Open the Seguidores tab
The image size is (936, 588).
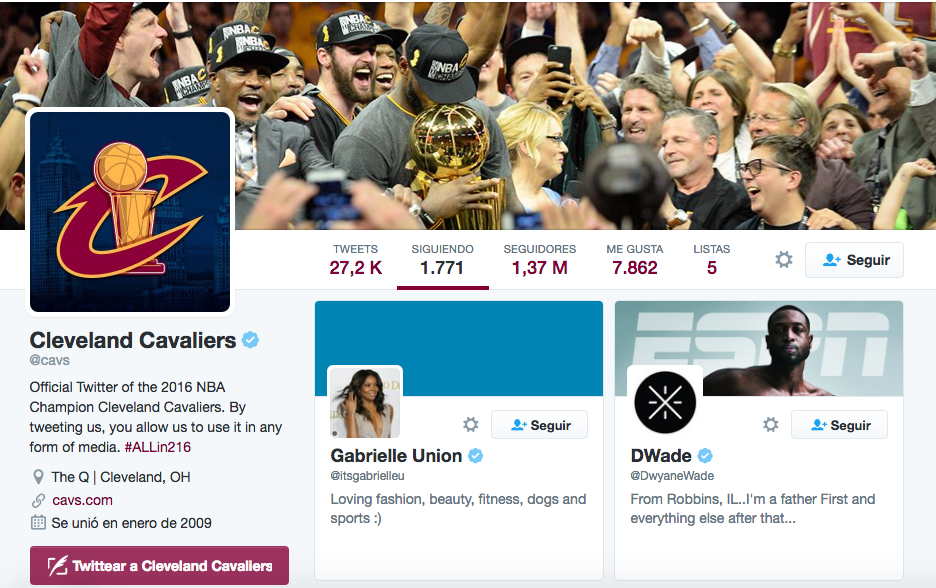click(540, 260)
